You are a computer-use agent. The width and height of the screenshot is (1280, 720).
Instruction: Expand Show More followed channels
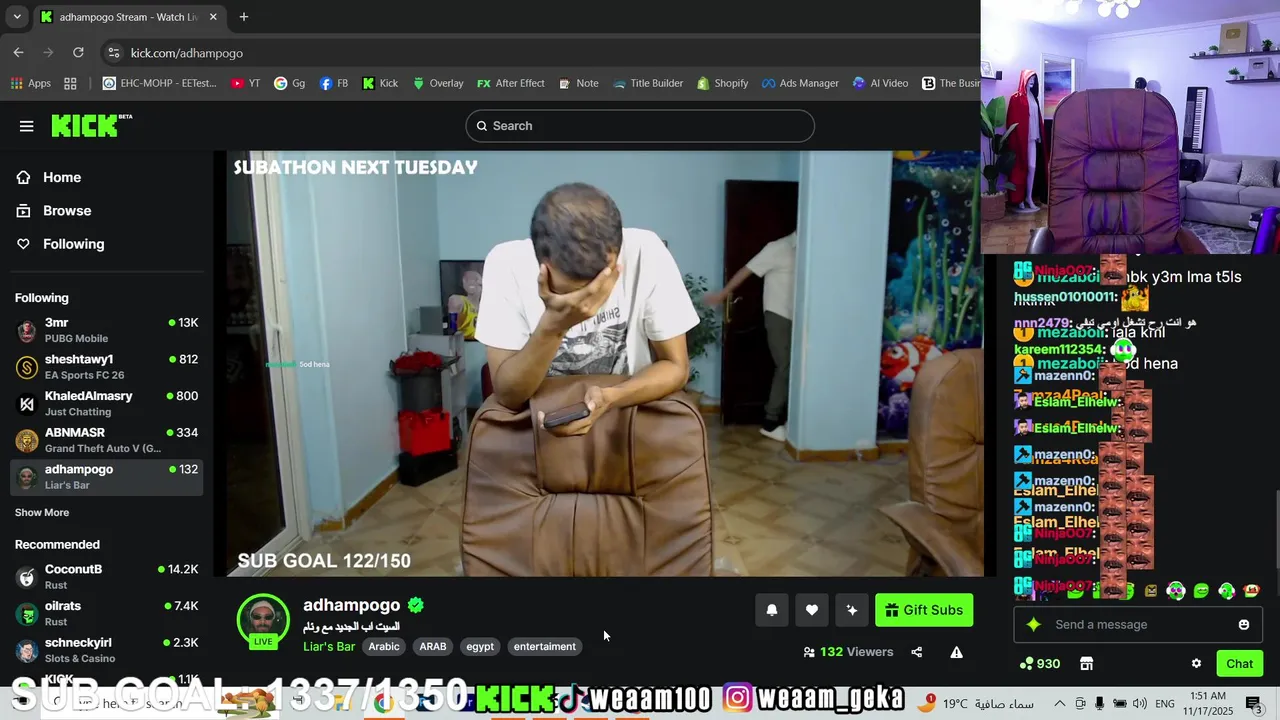tap(42, 512)
